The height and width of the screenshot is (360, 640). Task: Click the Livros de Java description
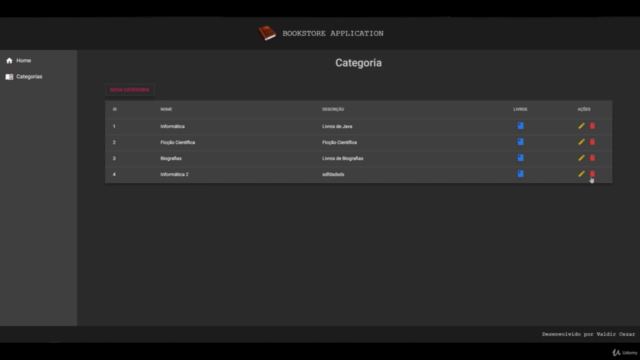[x=337, y=126]
